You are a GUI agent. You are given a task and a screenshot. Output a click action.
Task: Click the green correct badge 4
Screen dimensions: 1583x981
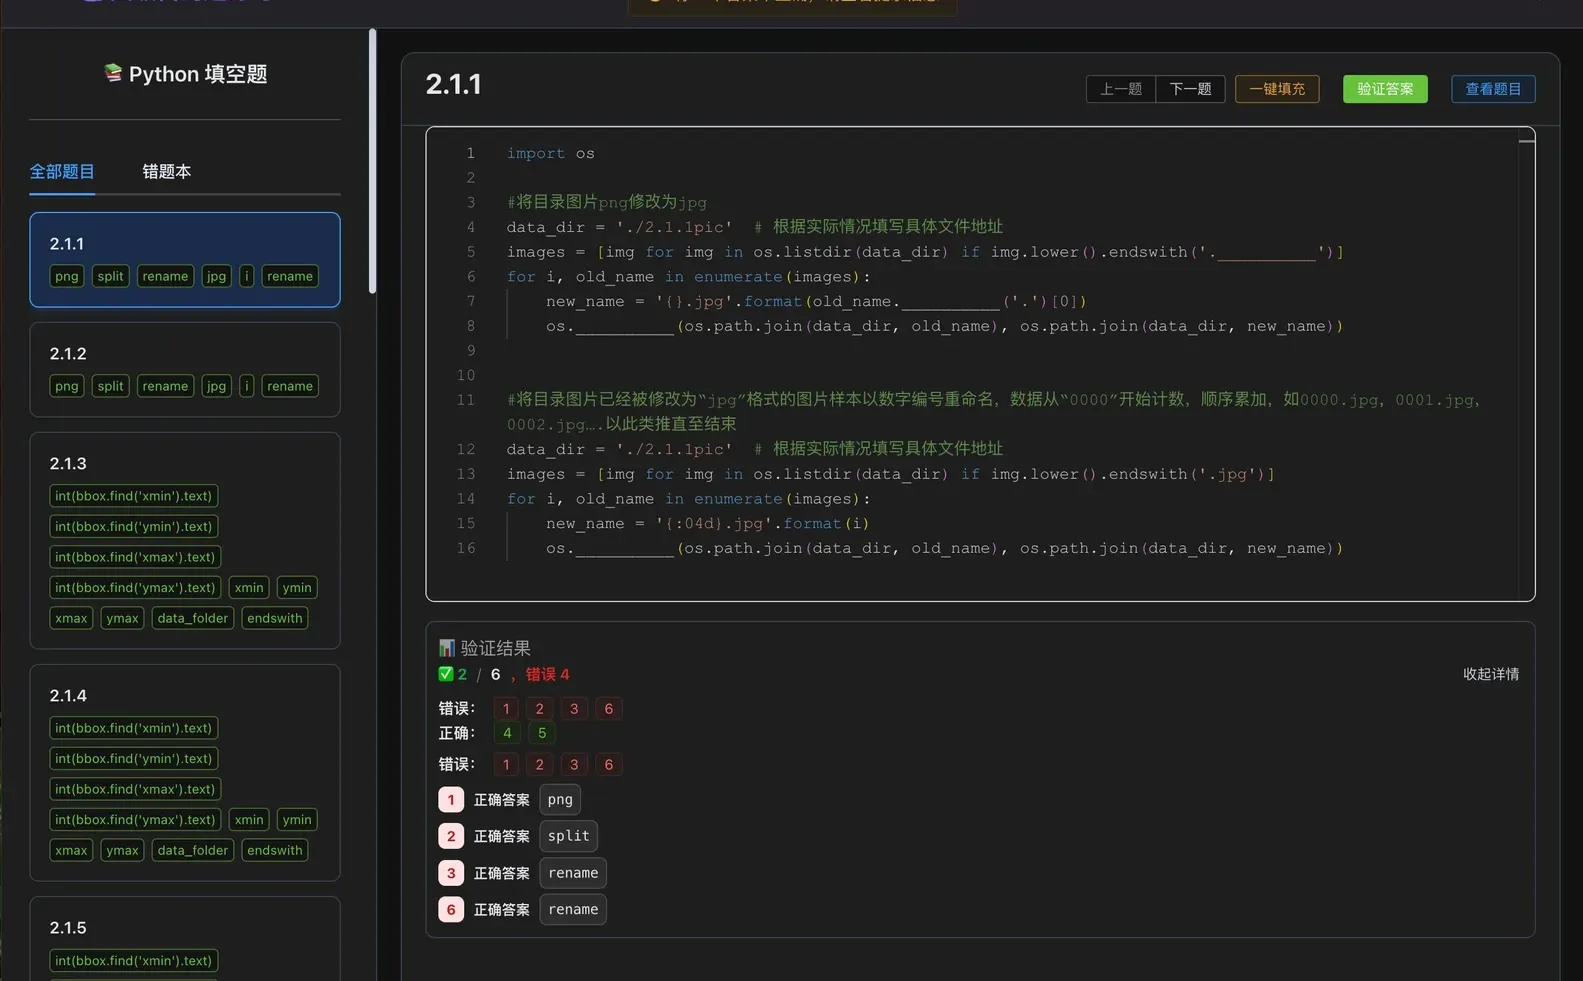(x=507, y=733)
